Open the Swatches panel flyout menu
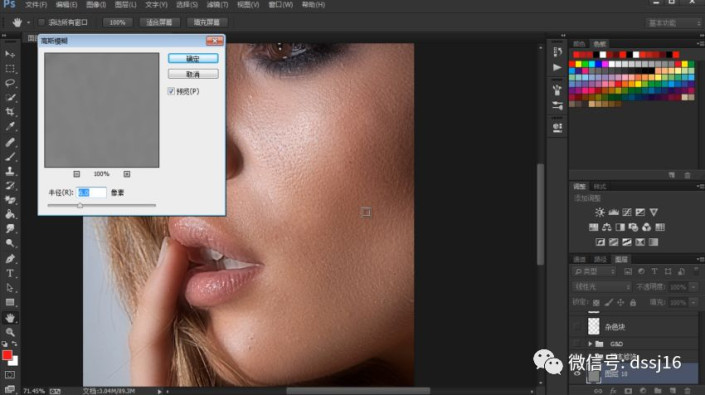This screenshot has height=395, width=705. click(700, 44)
